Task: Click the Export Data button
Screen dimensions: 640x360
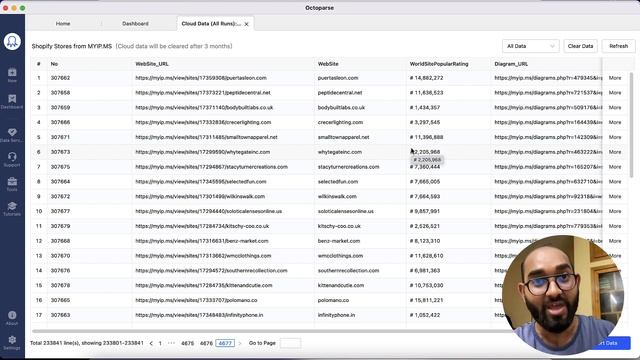Action: (x=610, y=343)
